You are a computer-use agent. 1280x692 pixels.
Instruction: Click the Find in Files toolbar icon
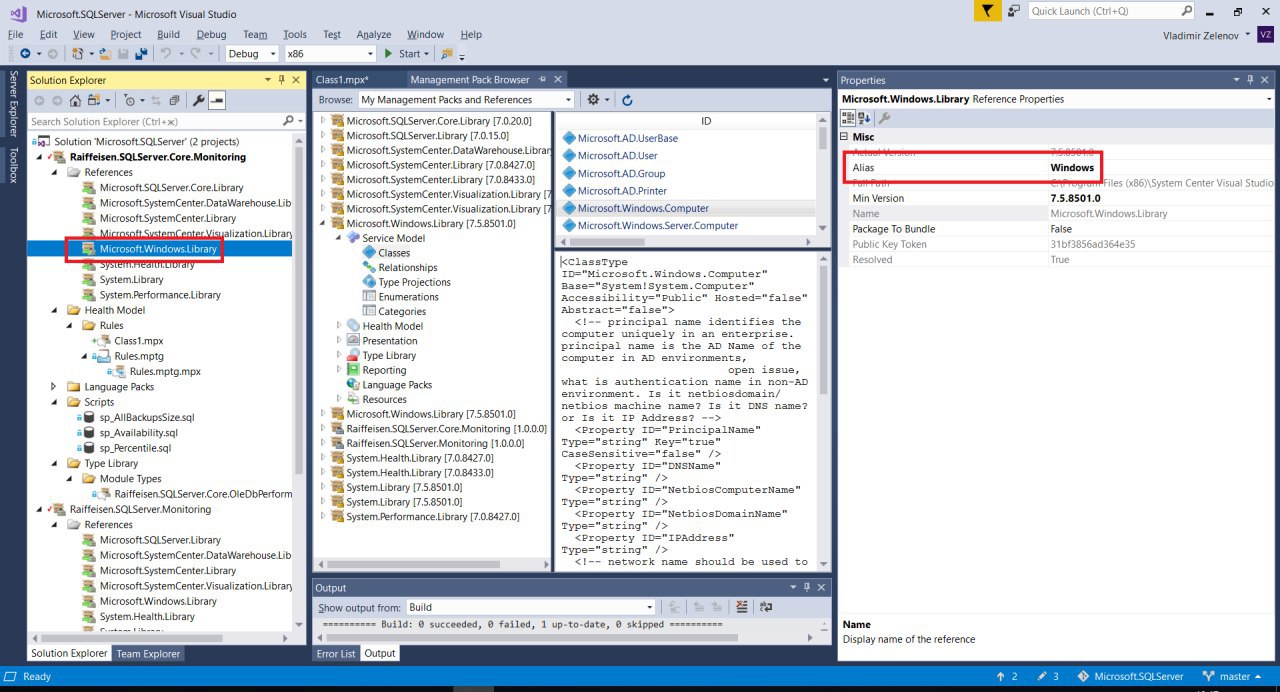tap(447, 53)
